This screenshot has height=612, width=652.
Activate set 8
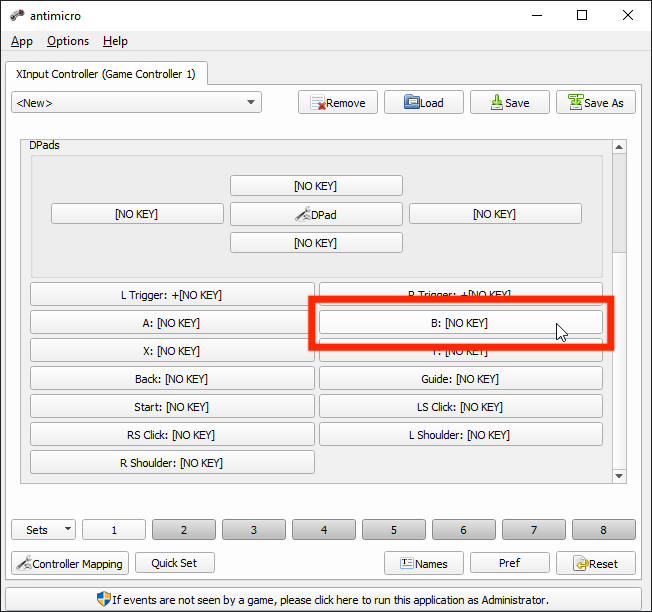[603, 530]
